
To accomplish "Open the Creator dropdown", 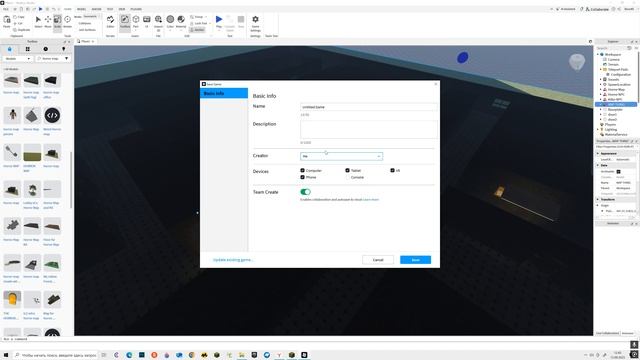I will [x=341, y=156].
